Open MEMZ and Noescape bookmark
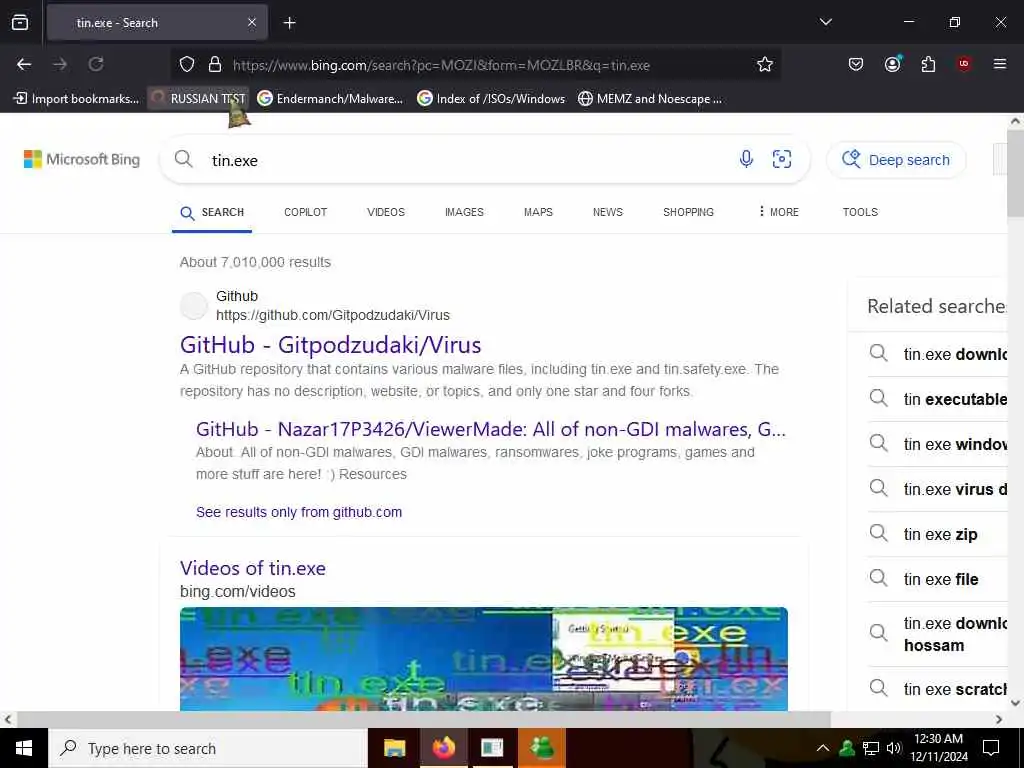The image size is (1024, 768). [650, 99]
